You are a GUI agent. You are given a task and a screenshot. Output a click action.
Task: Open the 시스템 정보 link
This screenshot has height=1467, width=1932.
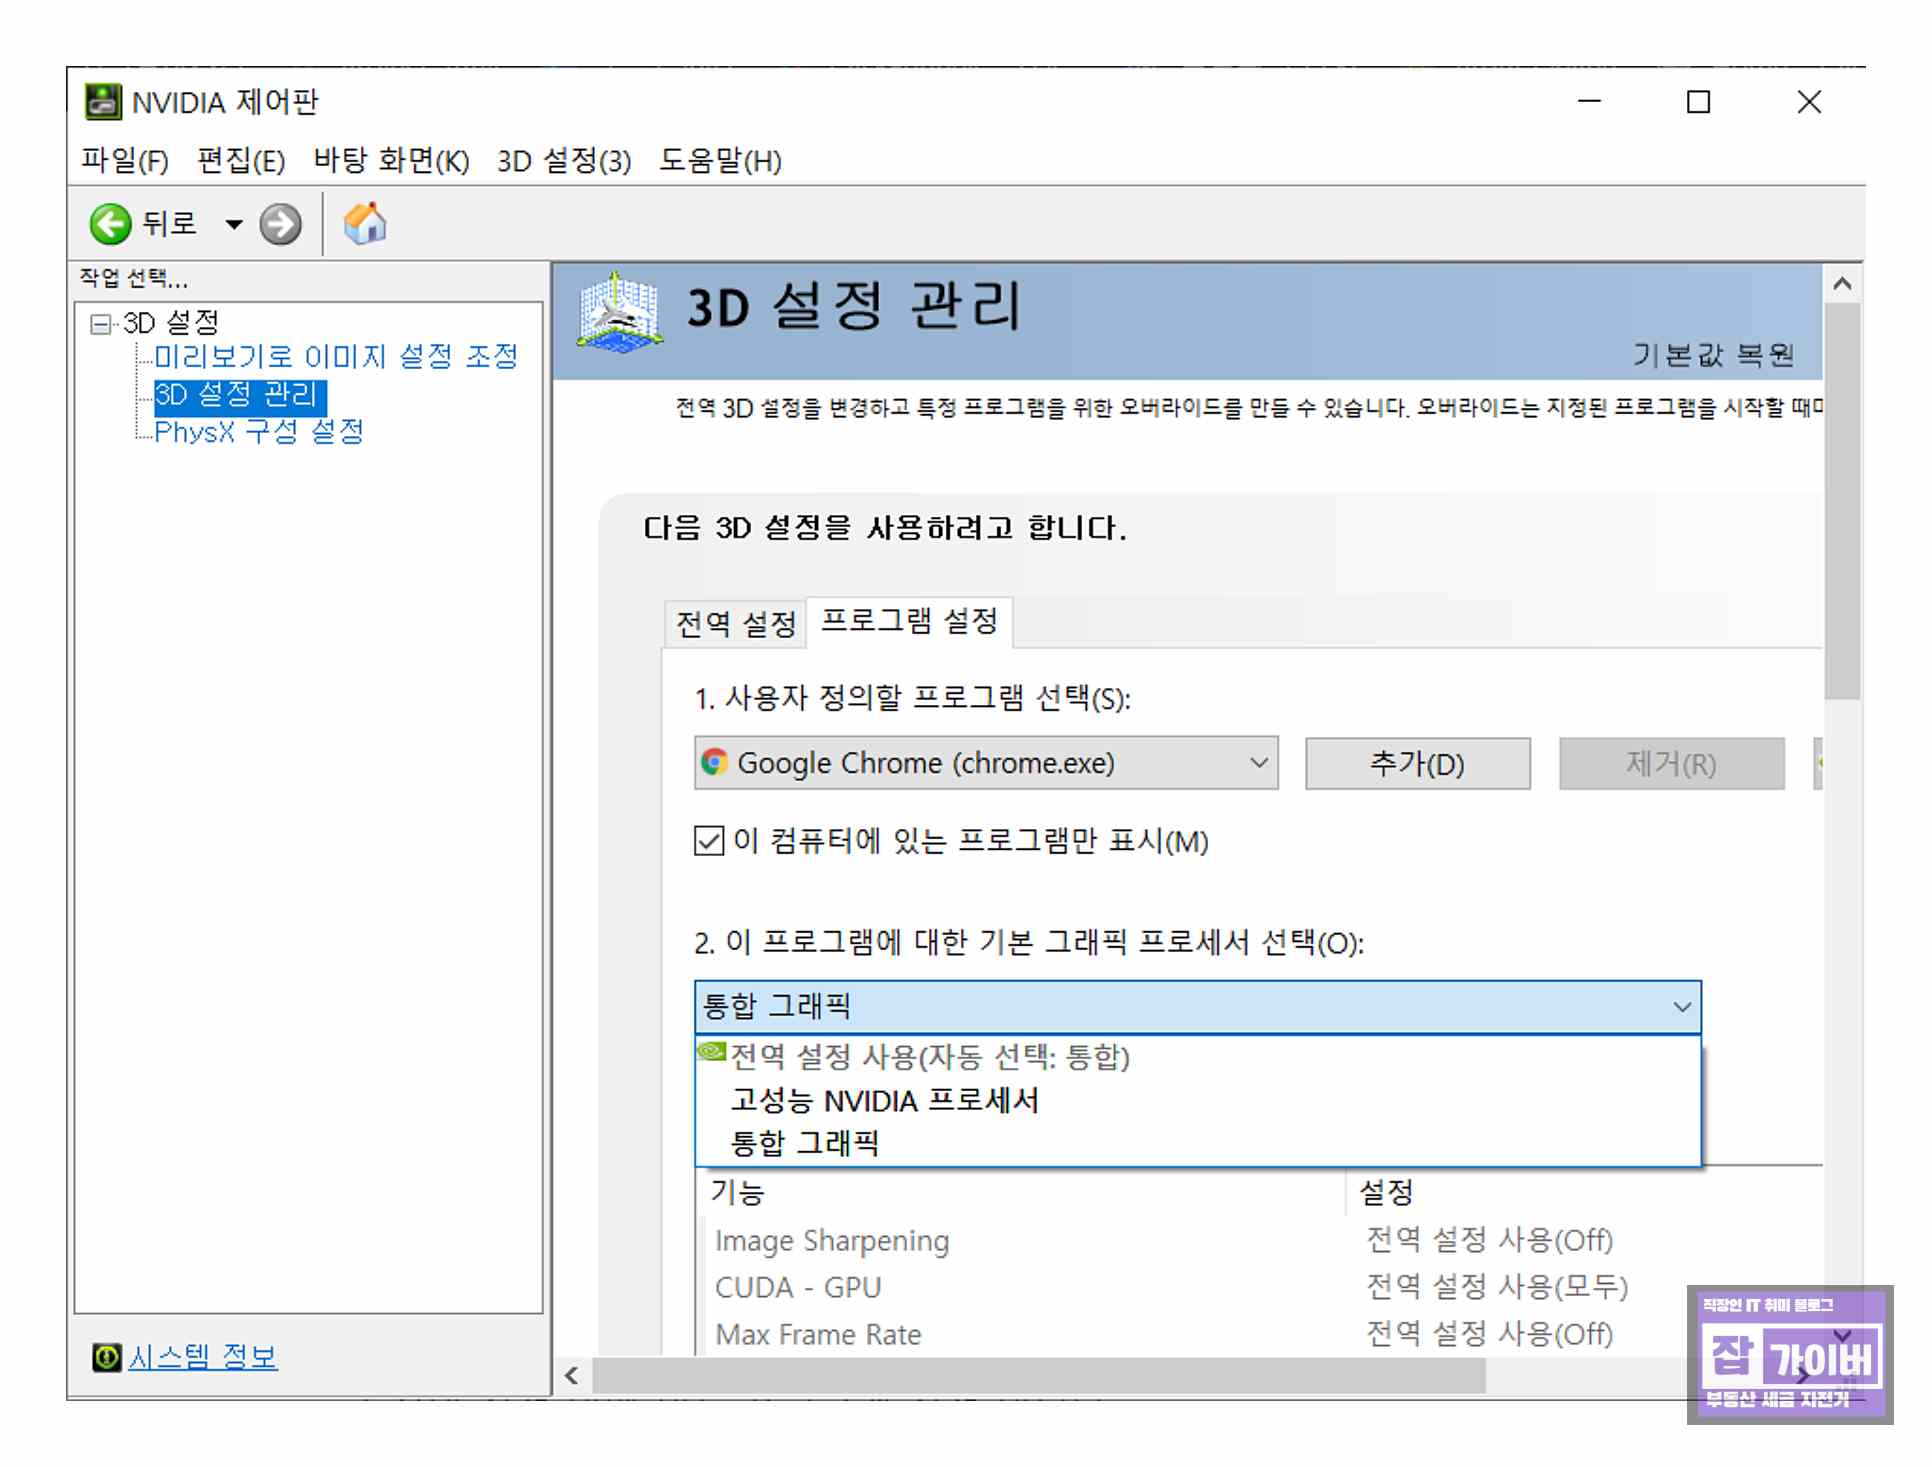(x=203, y=1357)
